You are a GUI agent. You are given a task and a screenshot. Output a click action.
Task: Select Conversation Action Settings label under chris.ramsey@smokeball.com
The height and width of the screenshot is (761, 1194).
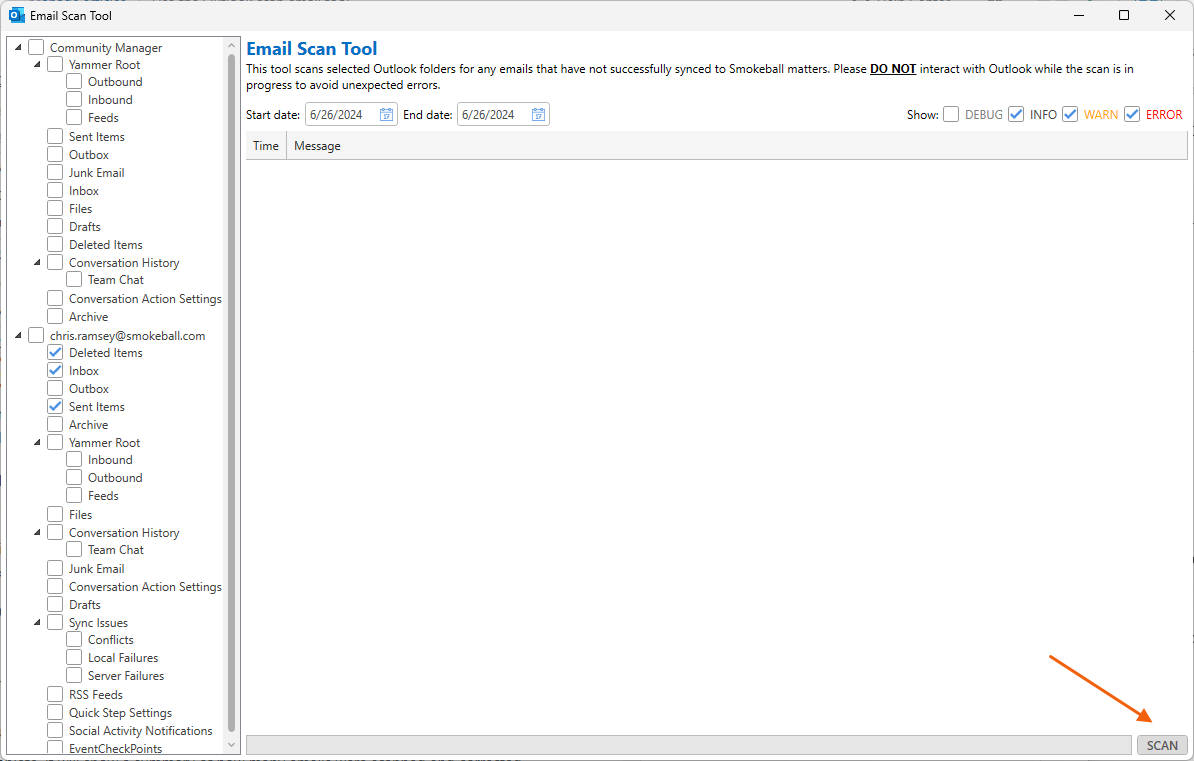tap(145, 587)
